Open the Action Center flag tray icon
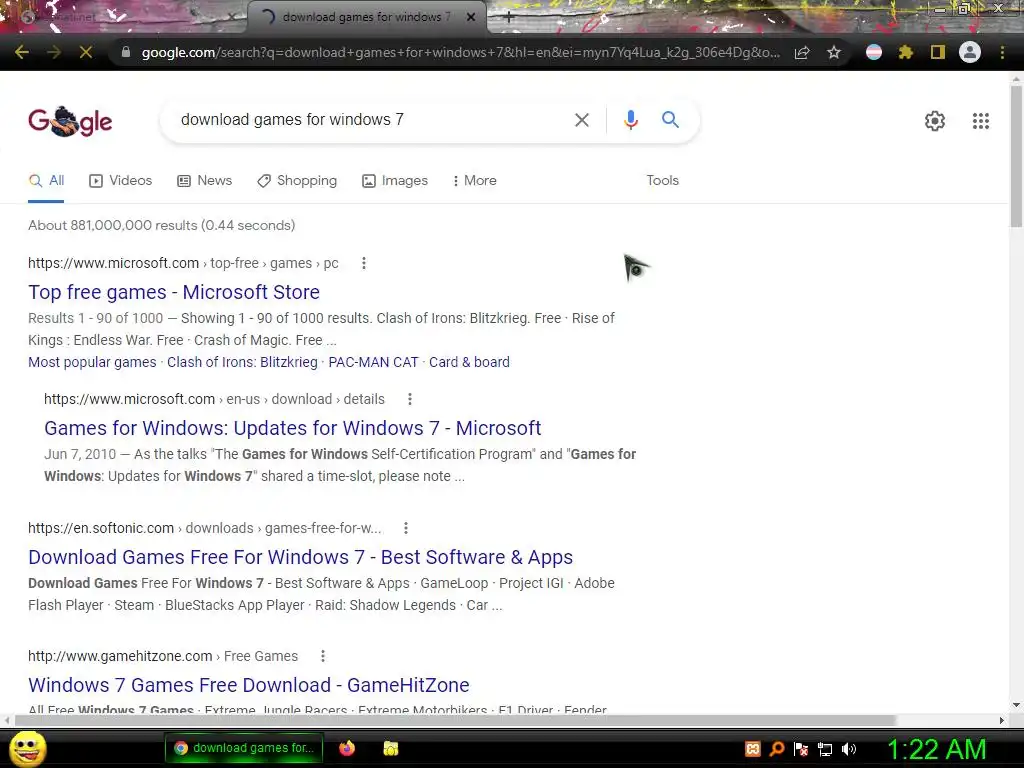Image resolution: width=1024 pixels, height=768 pixels. point(801,749)
